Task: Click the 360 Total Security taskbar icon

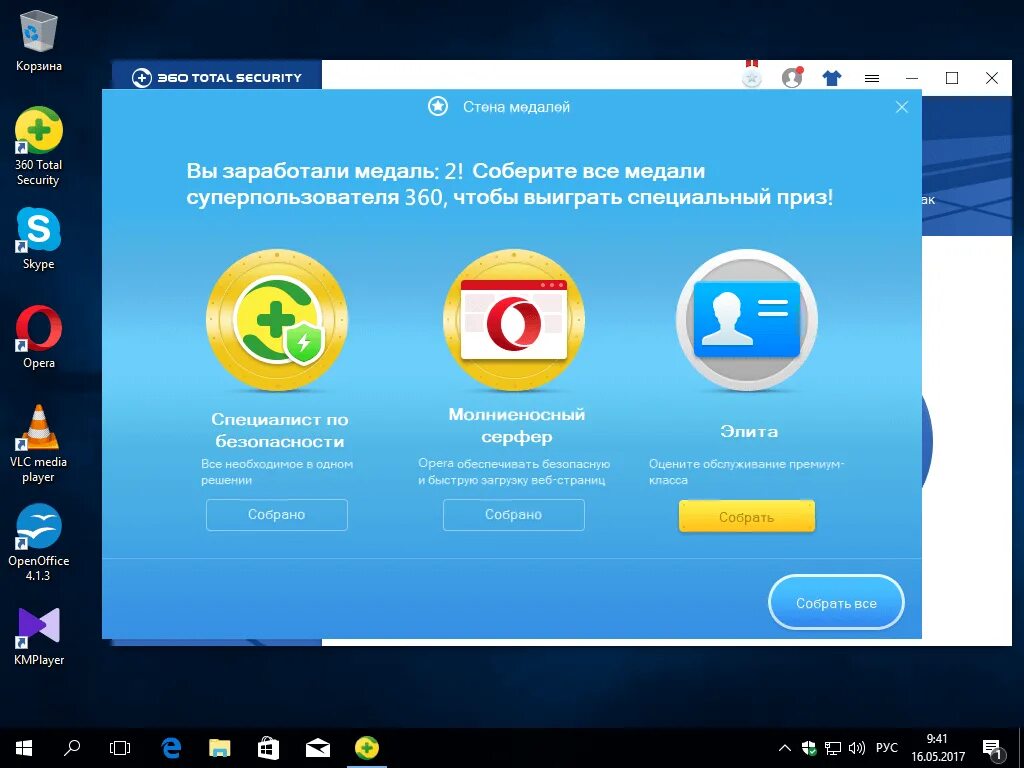Action: 367,747
